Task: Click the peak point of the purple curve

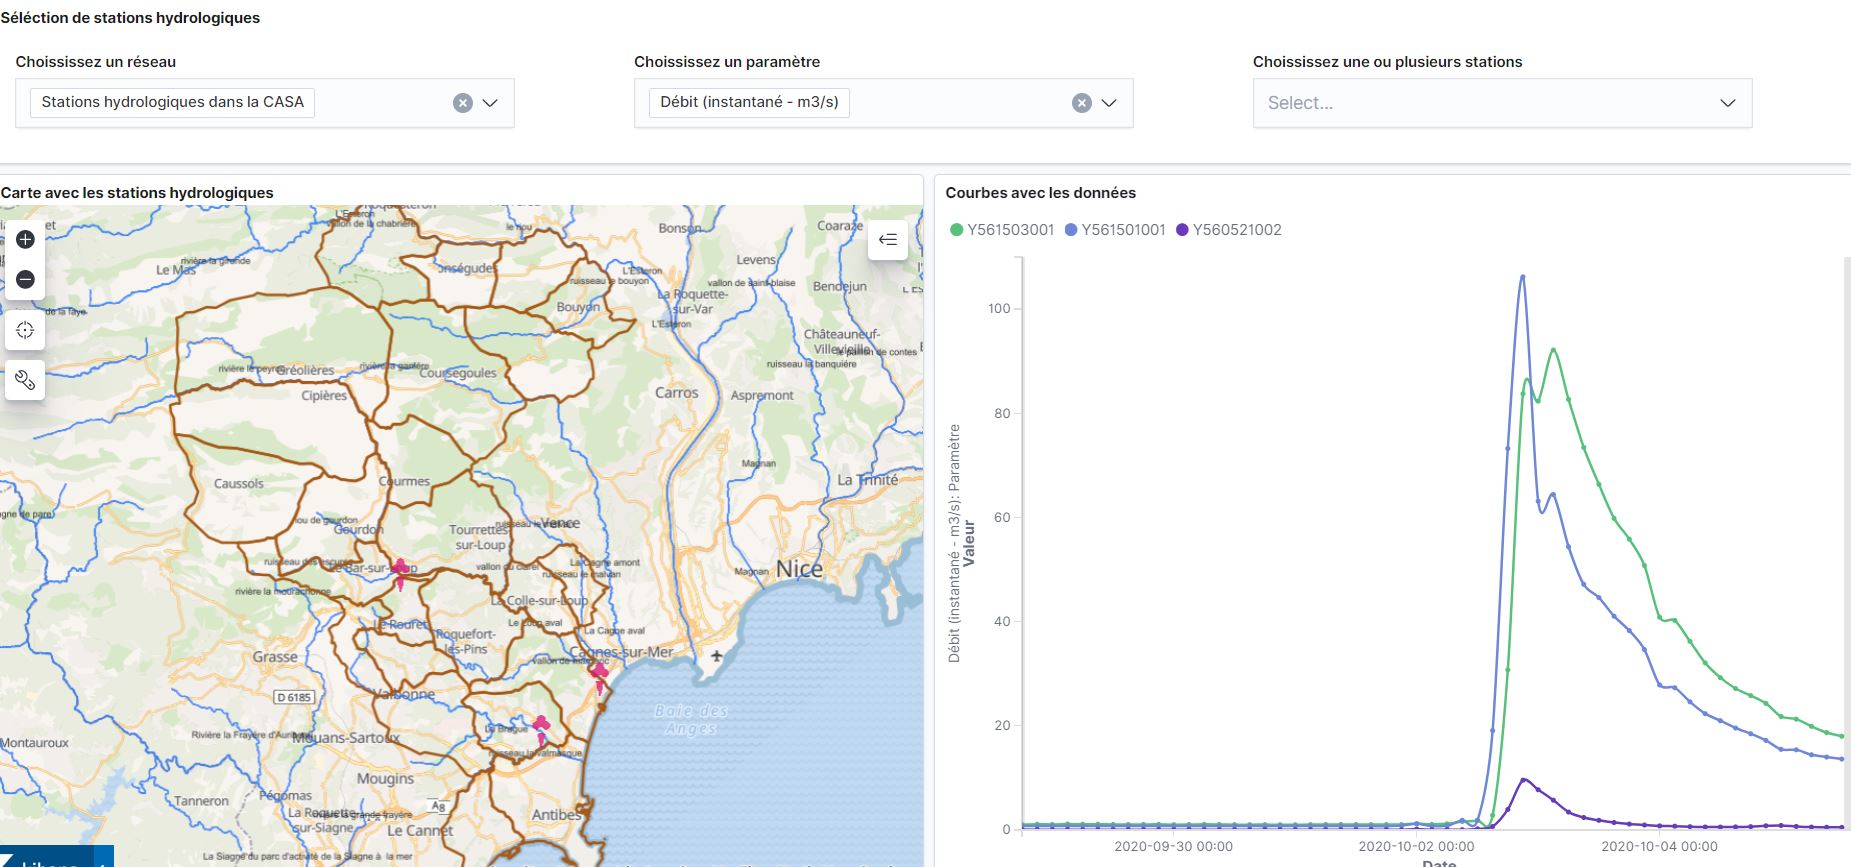Action: (1523, 780)
